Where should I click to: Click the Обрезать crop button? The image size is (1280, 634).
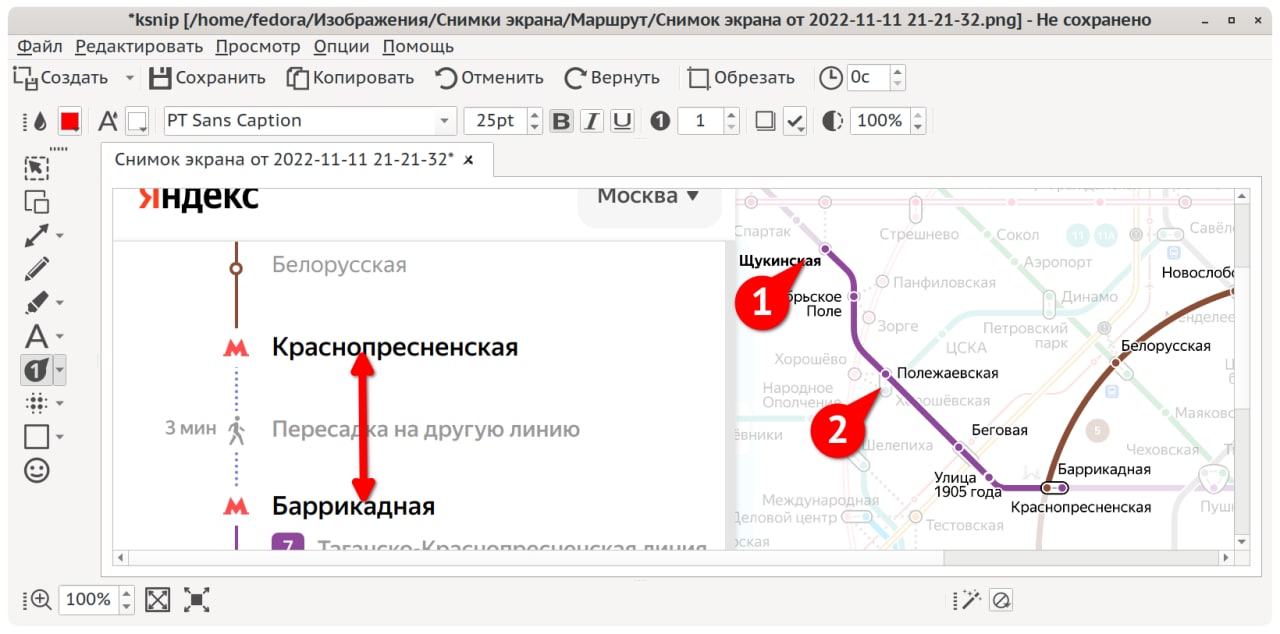741,77
